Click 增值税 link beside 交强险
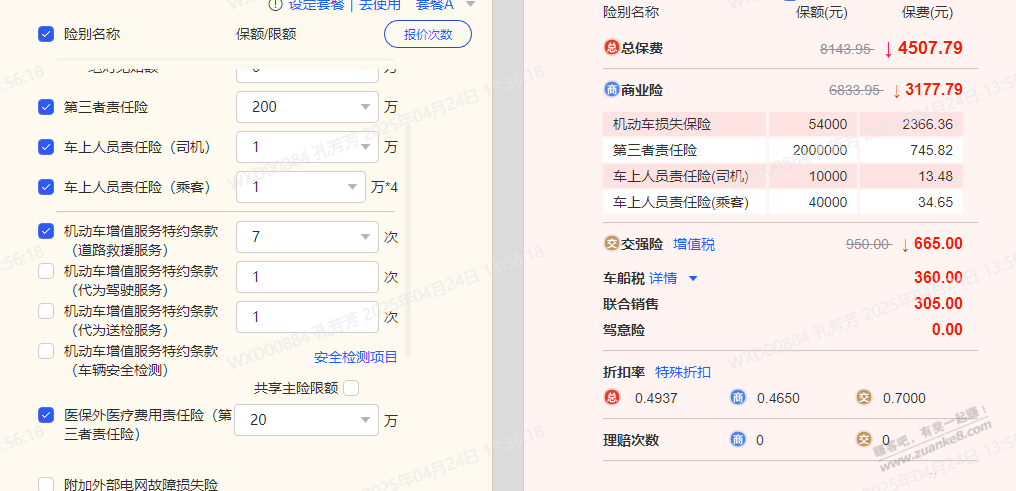The image size is (1016, 491). click(694, 244)
